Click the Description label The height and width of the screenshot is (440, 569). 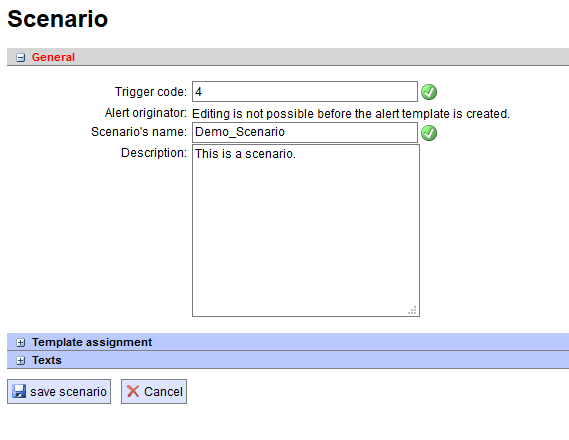[154, 153]
